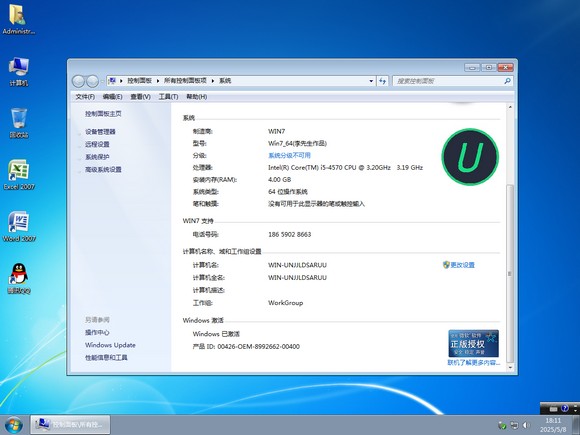Click the search magnifier icon
The width and height of the screenshot is (580, 435).
pyautogui.click(x=508, y=81)
